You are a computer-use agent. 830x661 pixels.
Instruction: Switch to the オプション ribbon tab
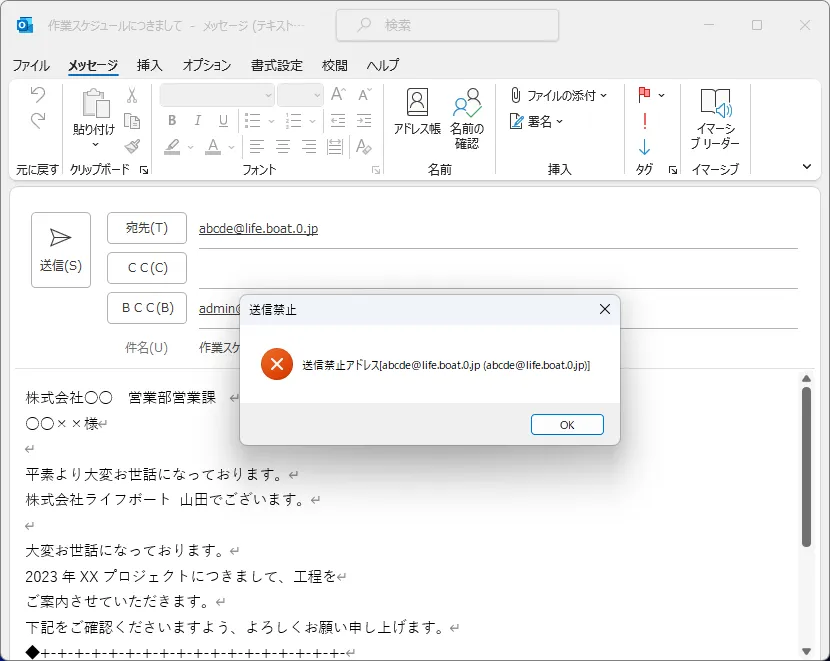207,65
